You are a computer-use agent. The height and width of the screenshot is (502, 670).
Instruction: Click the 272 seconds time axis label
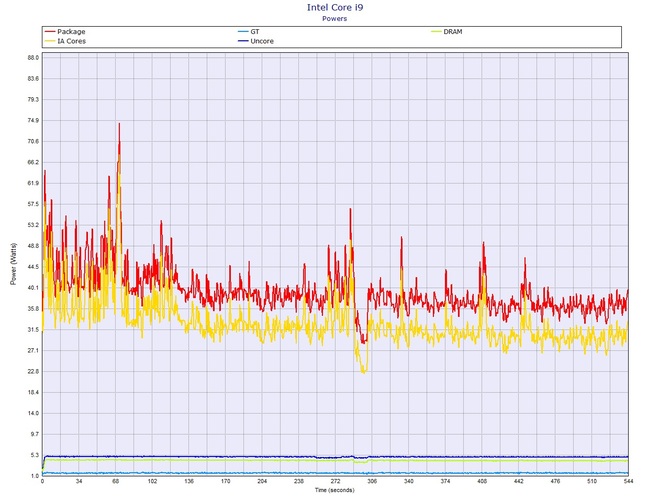click(x=335, y=481)
